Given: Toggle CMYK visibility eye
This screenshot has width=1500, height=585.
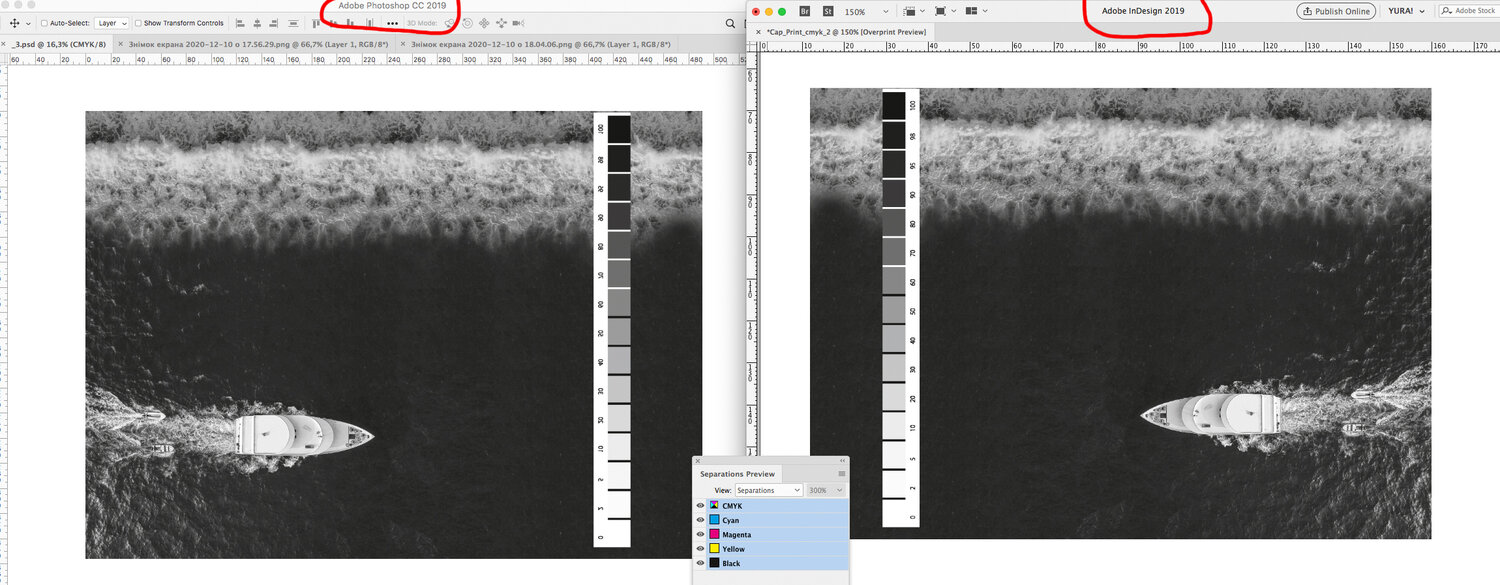Looking at the screenshot, I should coord(700,506).
